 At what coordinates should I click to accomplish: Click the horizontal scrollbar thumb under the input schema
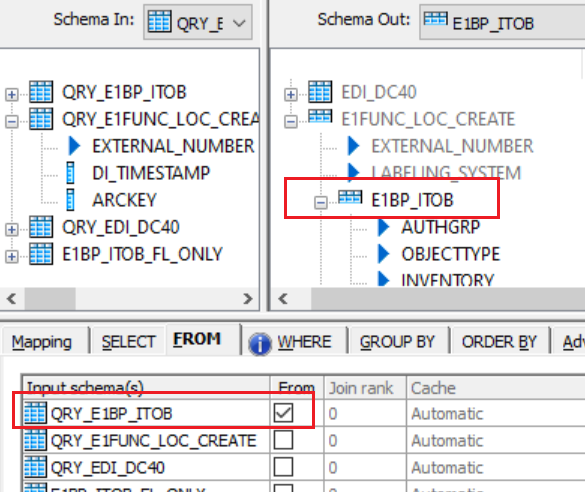pyautogui.click(x=50, y=298)
